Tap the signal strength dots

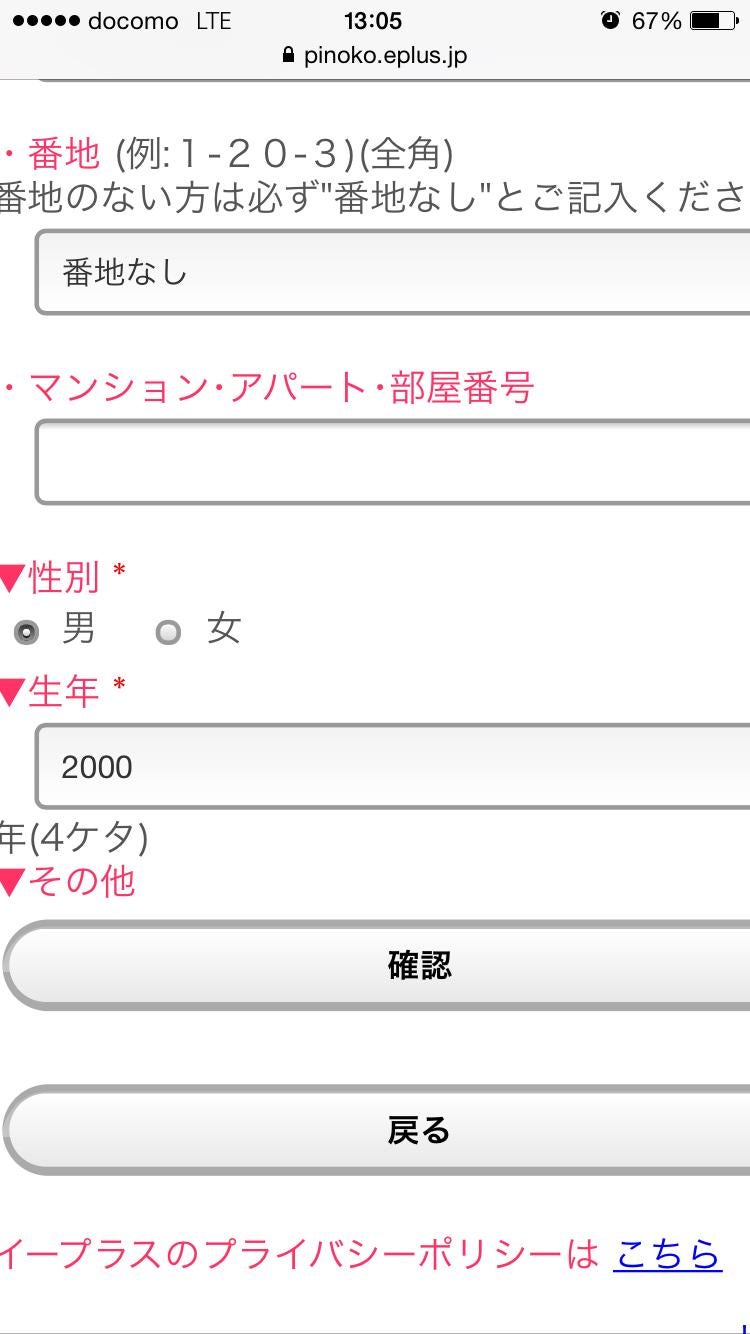[x=45, y=21]
